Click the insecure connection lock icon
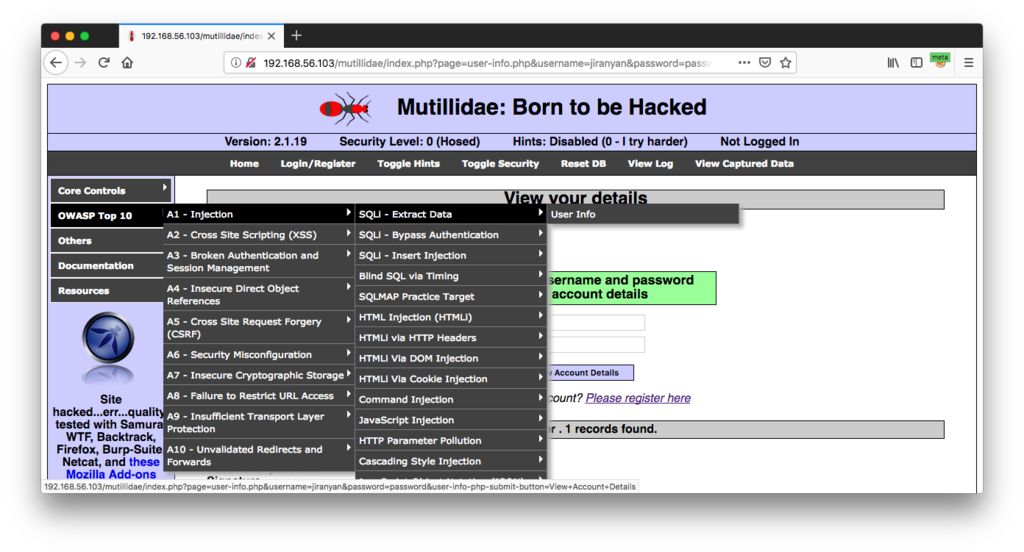The width and height of the screenshot is (1024, 552). (x=250, y=63)
